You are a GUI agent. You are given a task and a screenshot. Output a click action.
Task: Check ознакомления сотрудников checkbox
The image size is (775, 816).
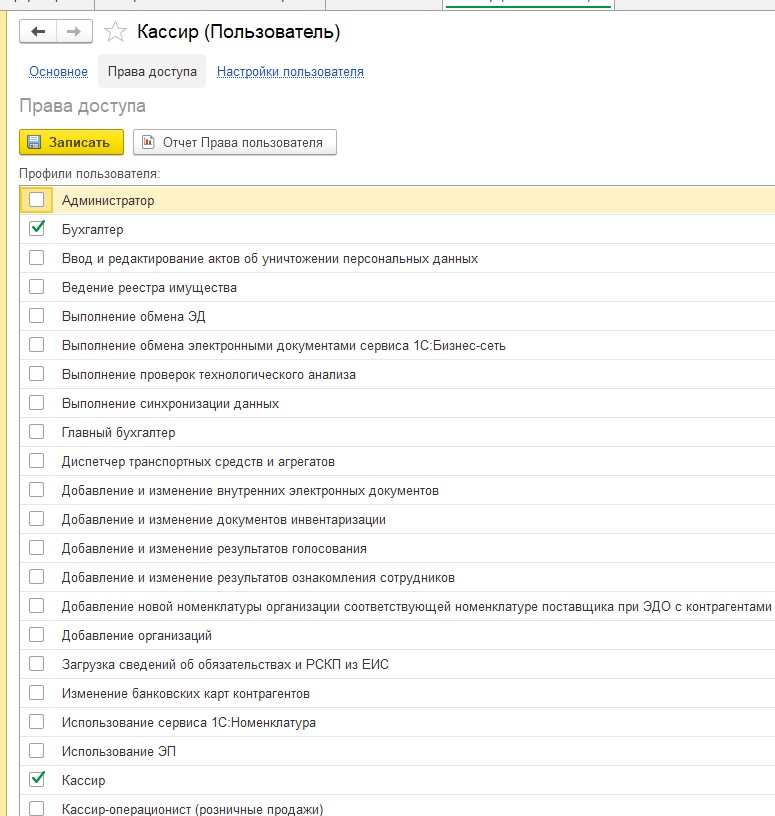pos(36,577)
